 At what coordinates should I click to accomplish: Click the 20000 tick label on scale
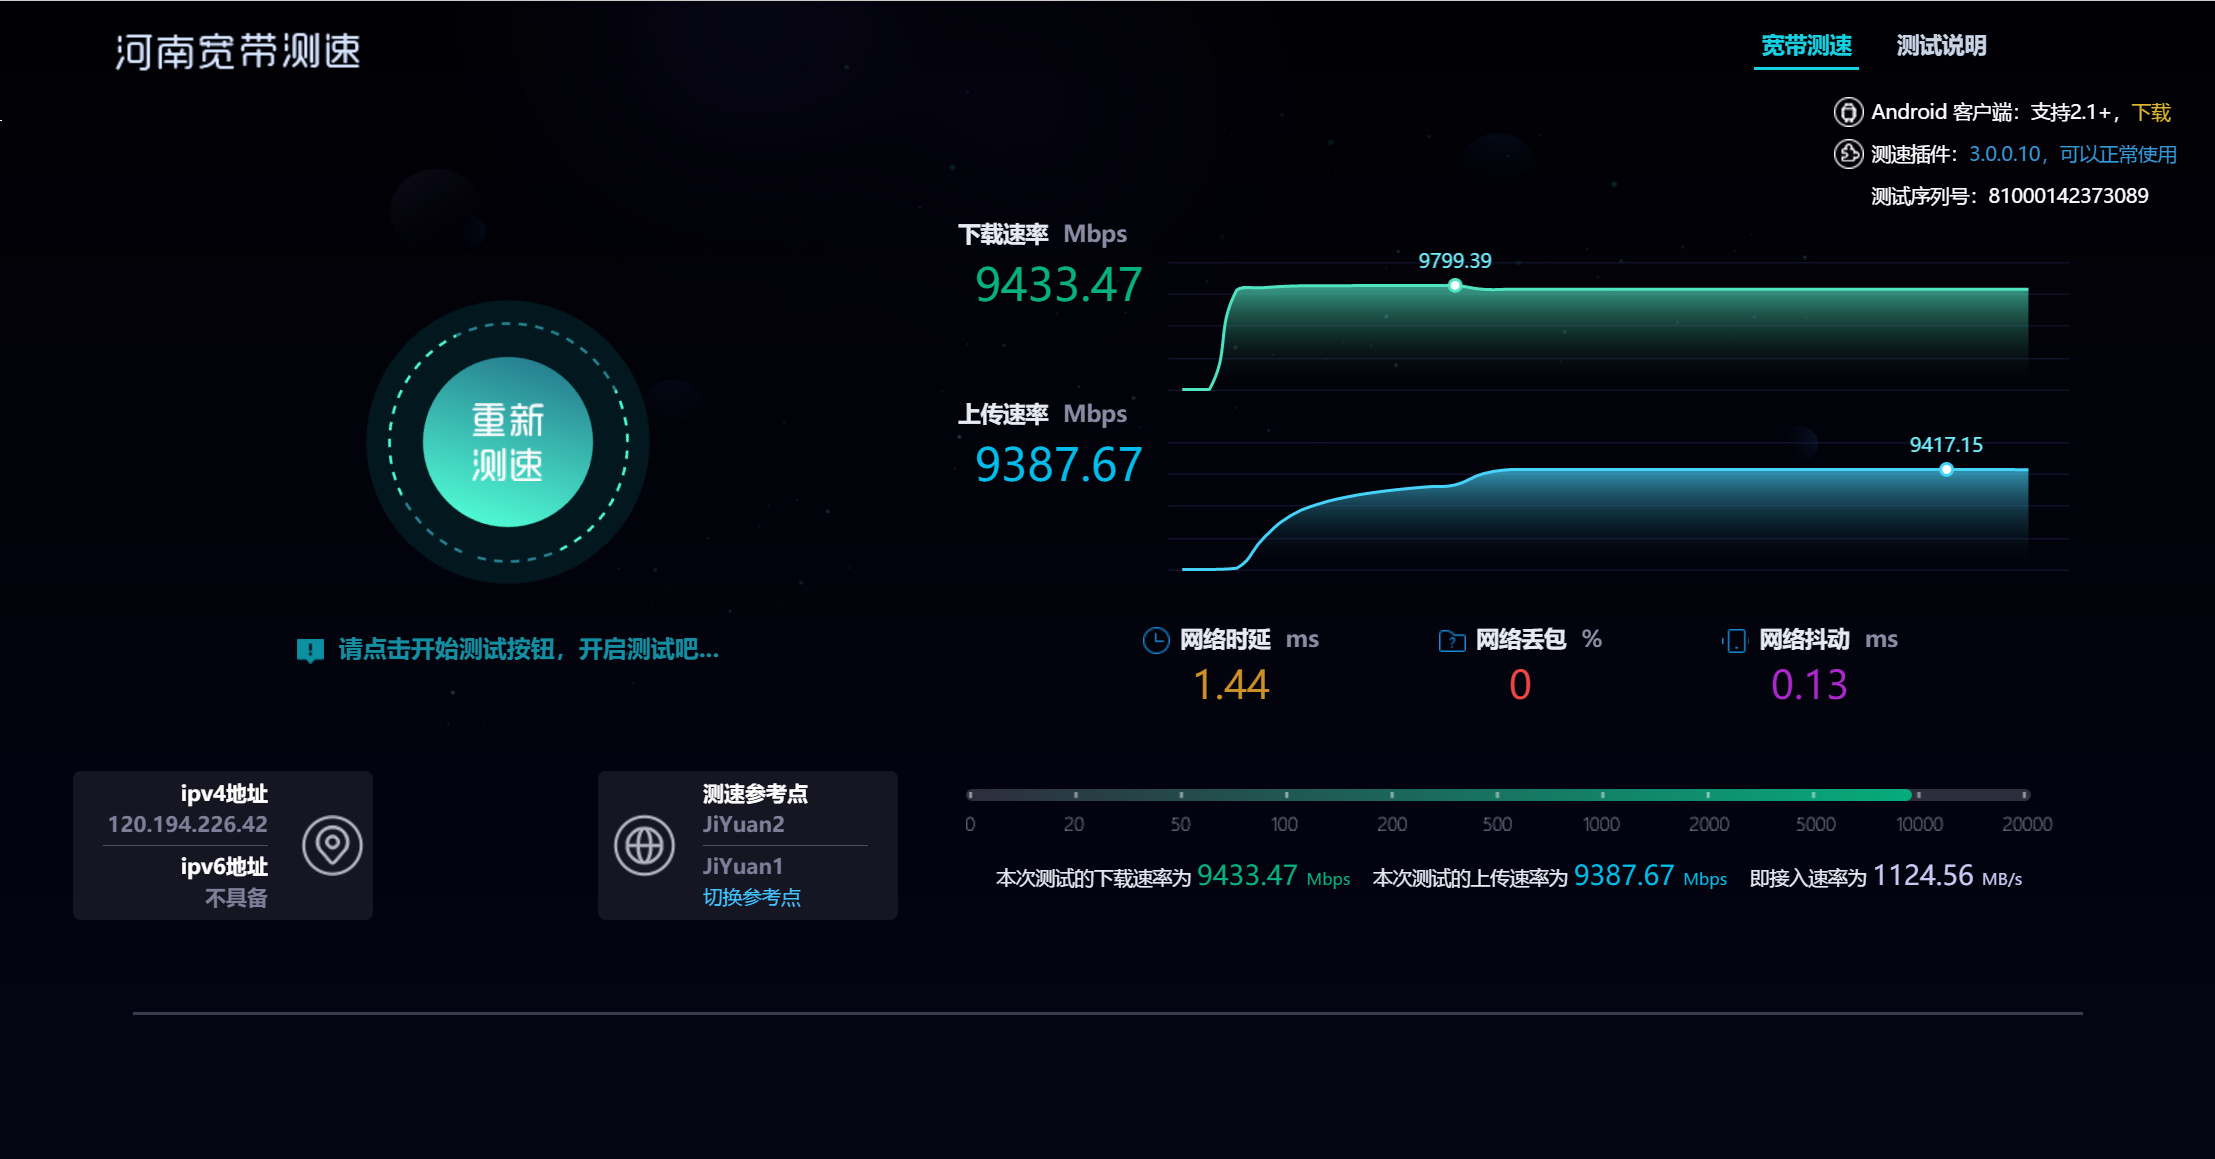pyautogui.click(x=2027, y=824)
